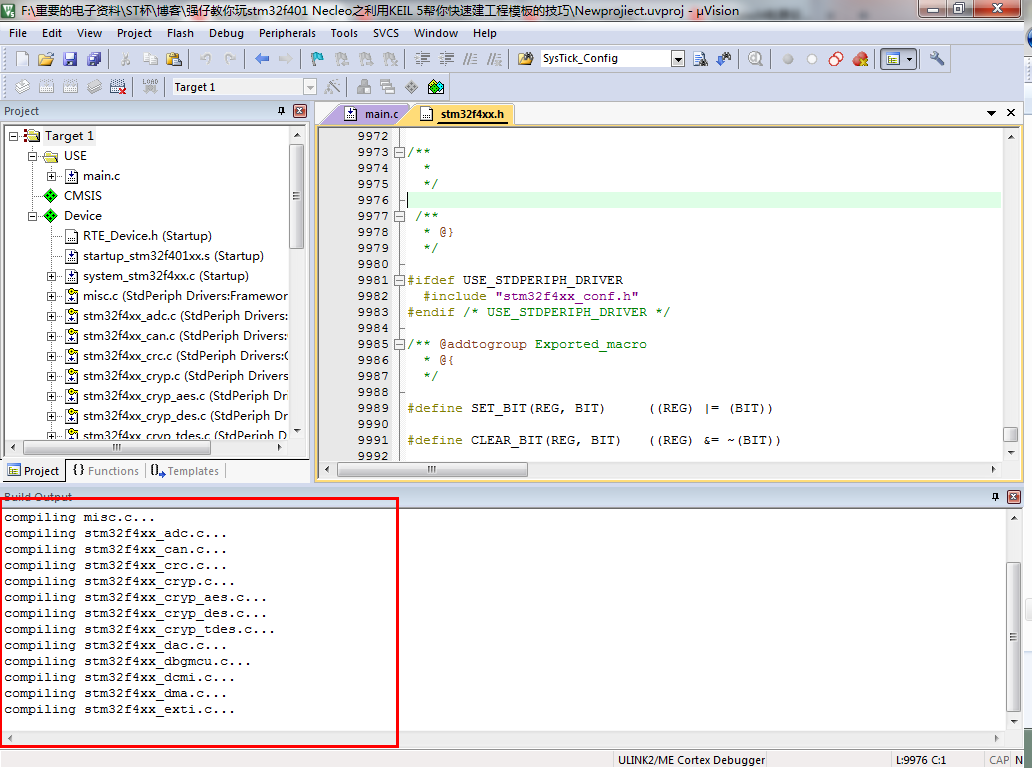Viewport: 1032px width, 768px height.
Task: Switch to the Functions panel tab
Action: [106, 471]
